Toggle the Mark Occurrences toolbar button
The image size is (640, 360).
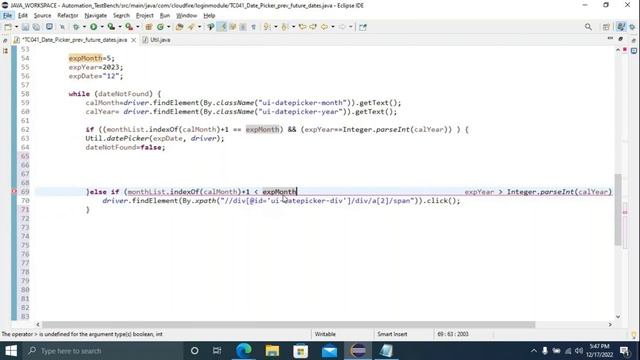(x=222, y=27)
